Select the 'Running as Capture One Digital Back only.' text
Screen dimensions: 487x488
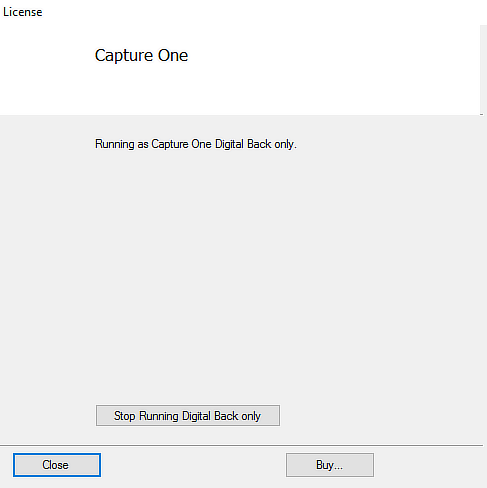[196, 144]
